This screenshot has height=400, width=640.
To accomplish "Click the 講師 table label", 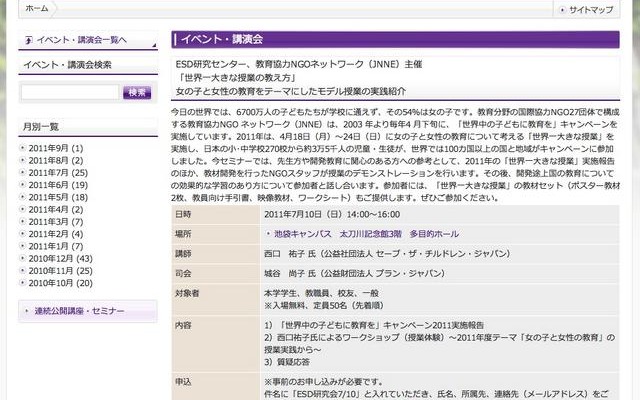I will (183, 253).
